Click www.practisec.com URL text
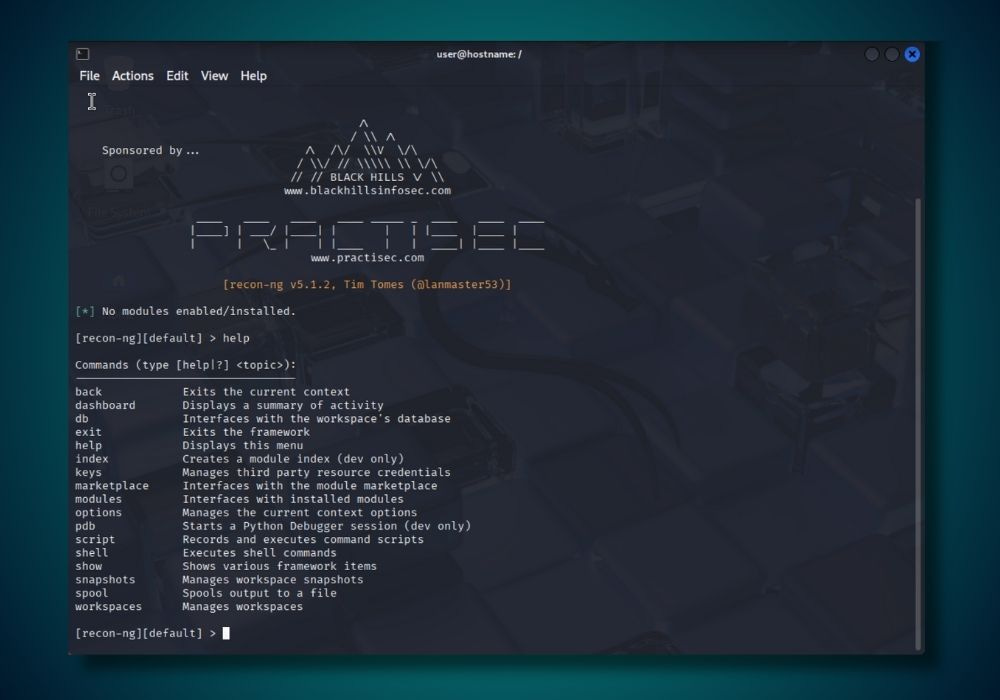1000x700 pixels. pos(367,258)
